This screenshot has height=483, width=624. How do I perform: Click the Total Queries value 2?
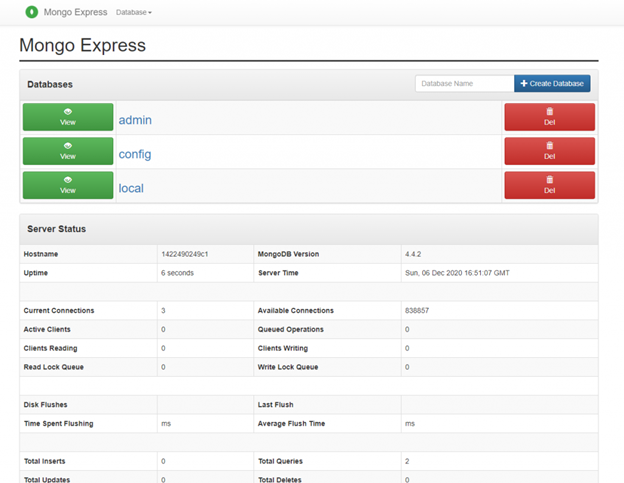click(407, 461)
